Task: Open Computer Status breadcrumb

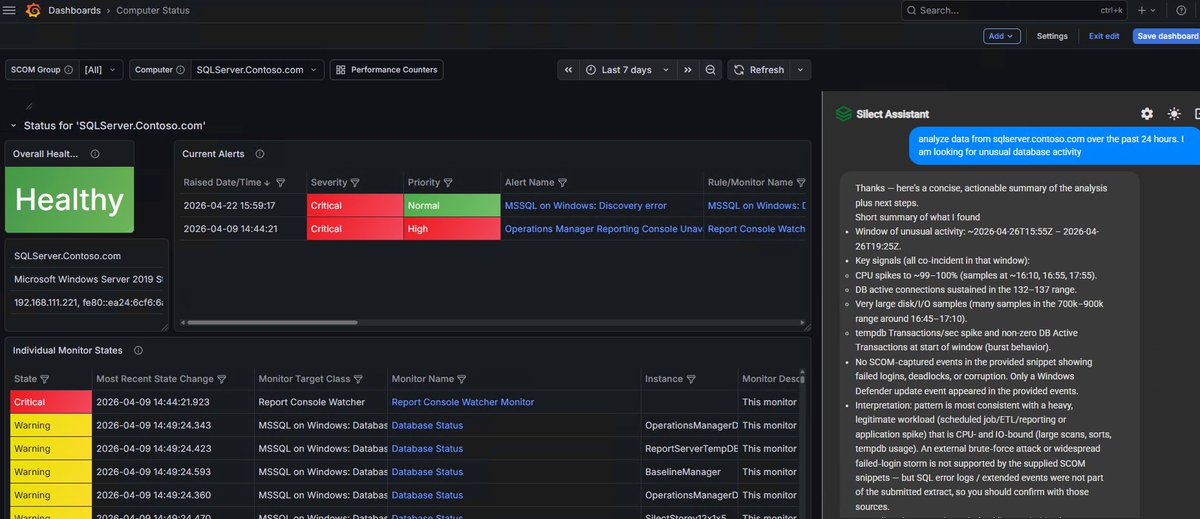Action: coord(153,10)
